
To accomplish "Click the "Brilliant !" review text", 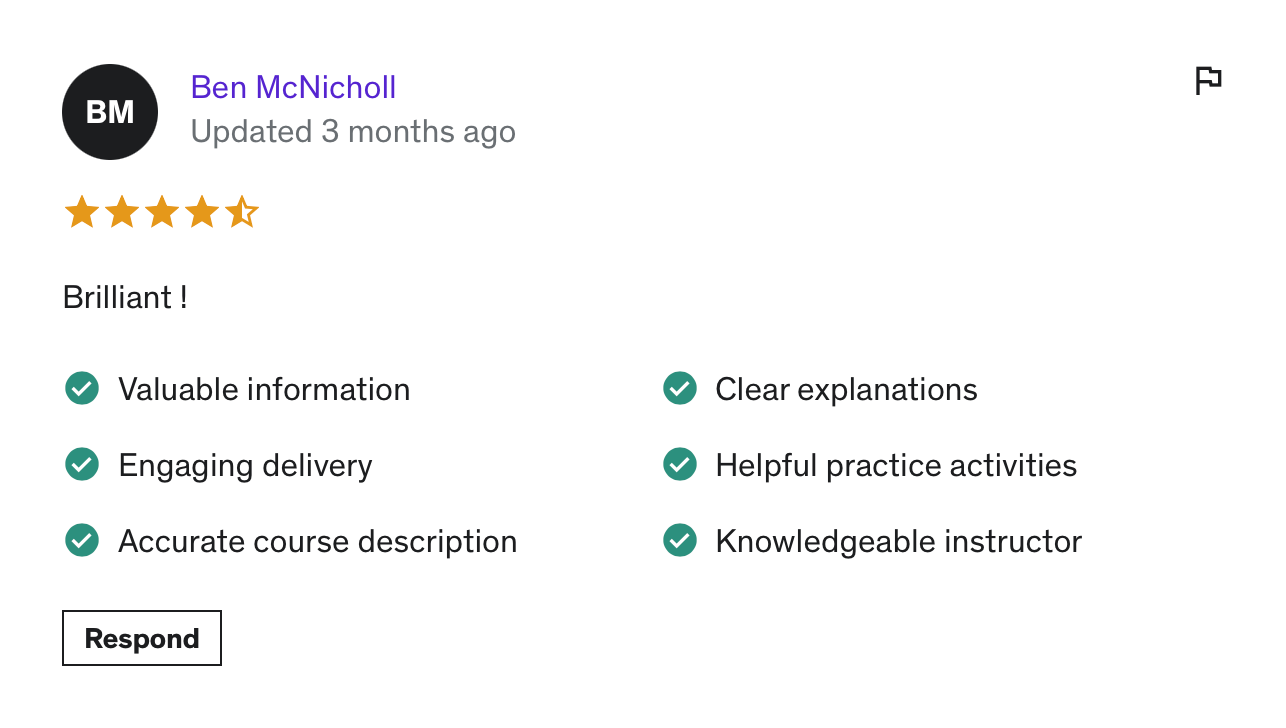I will (x=125, y=297).
